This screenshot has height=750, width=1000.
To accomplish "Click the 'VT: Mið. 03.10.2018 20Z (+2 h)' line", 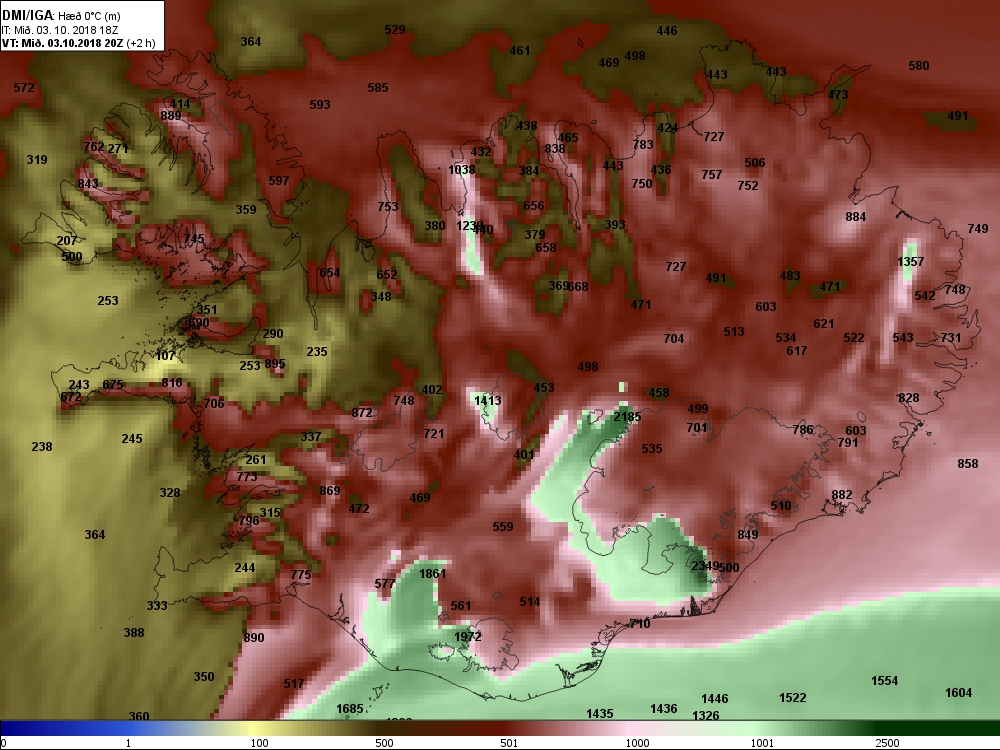I will (x=78, y=43).
